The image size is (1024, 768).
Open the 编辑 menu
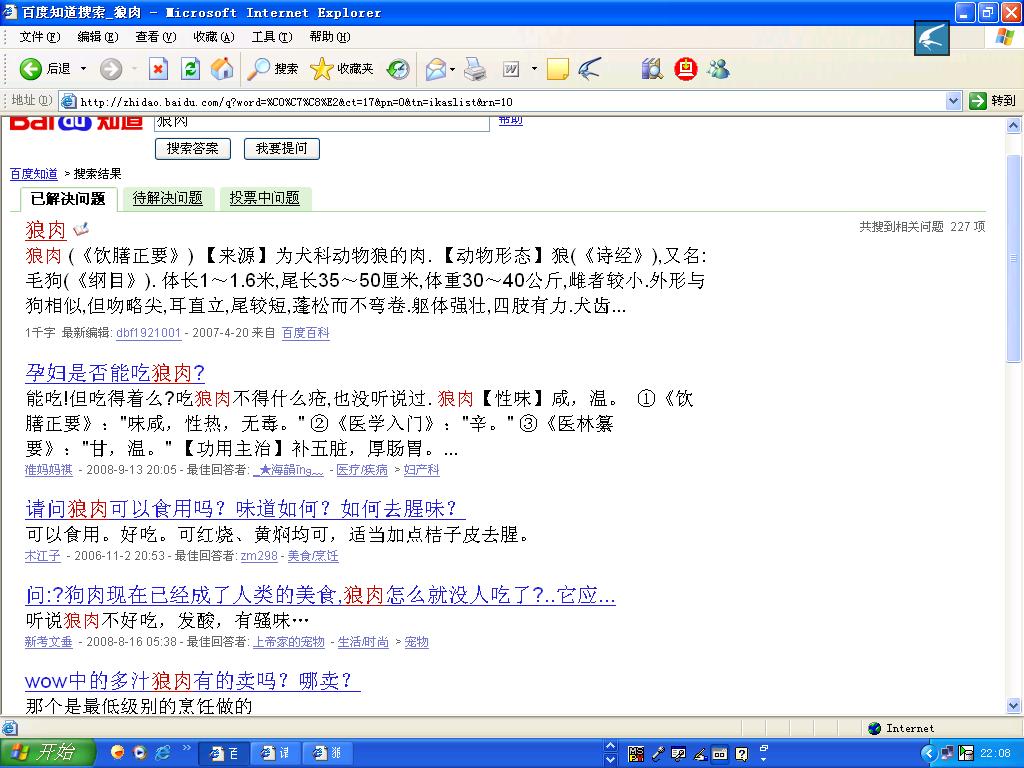coord(98,37)
